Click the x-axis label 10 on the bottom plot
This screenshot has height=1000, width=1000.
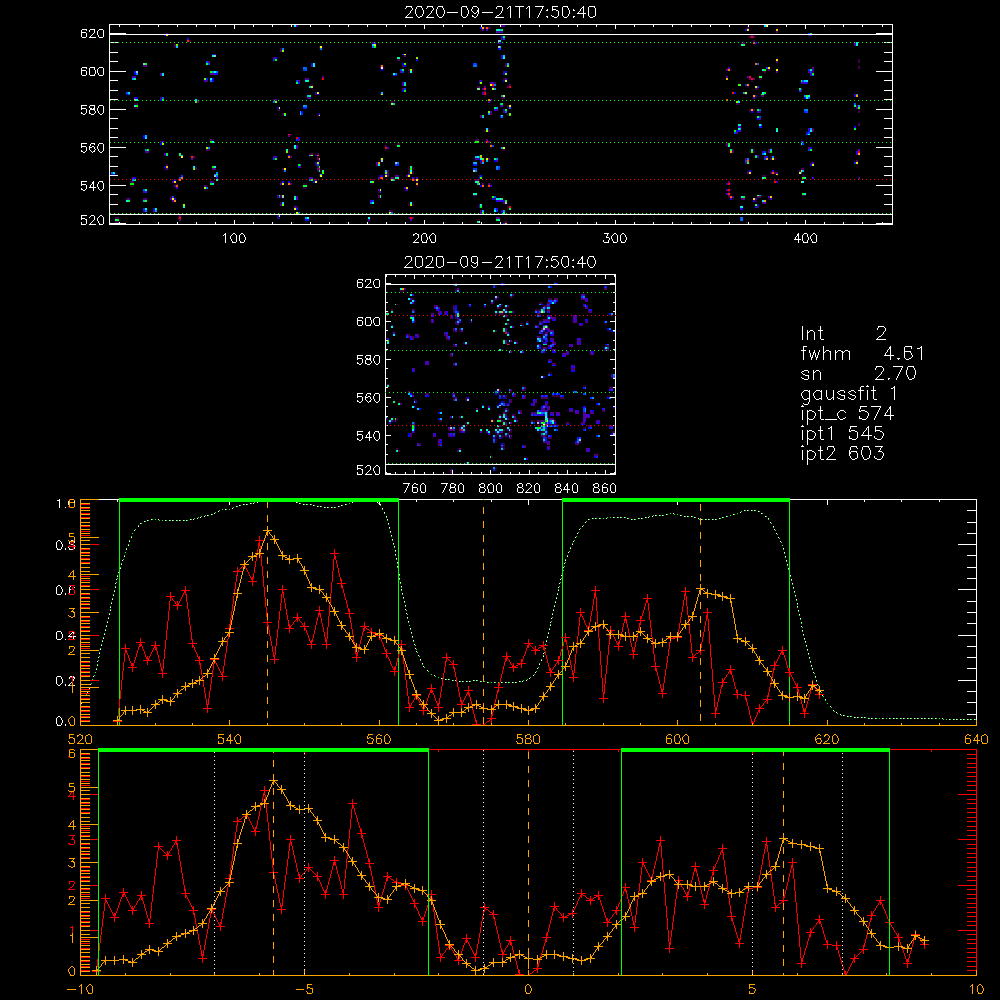[976, 990]
